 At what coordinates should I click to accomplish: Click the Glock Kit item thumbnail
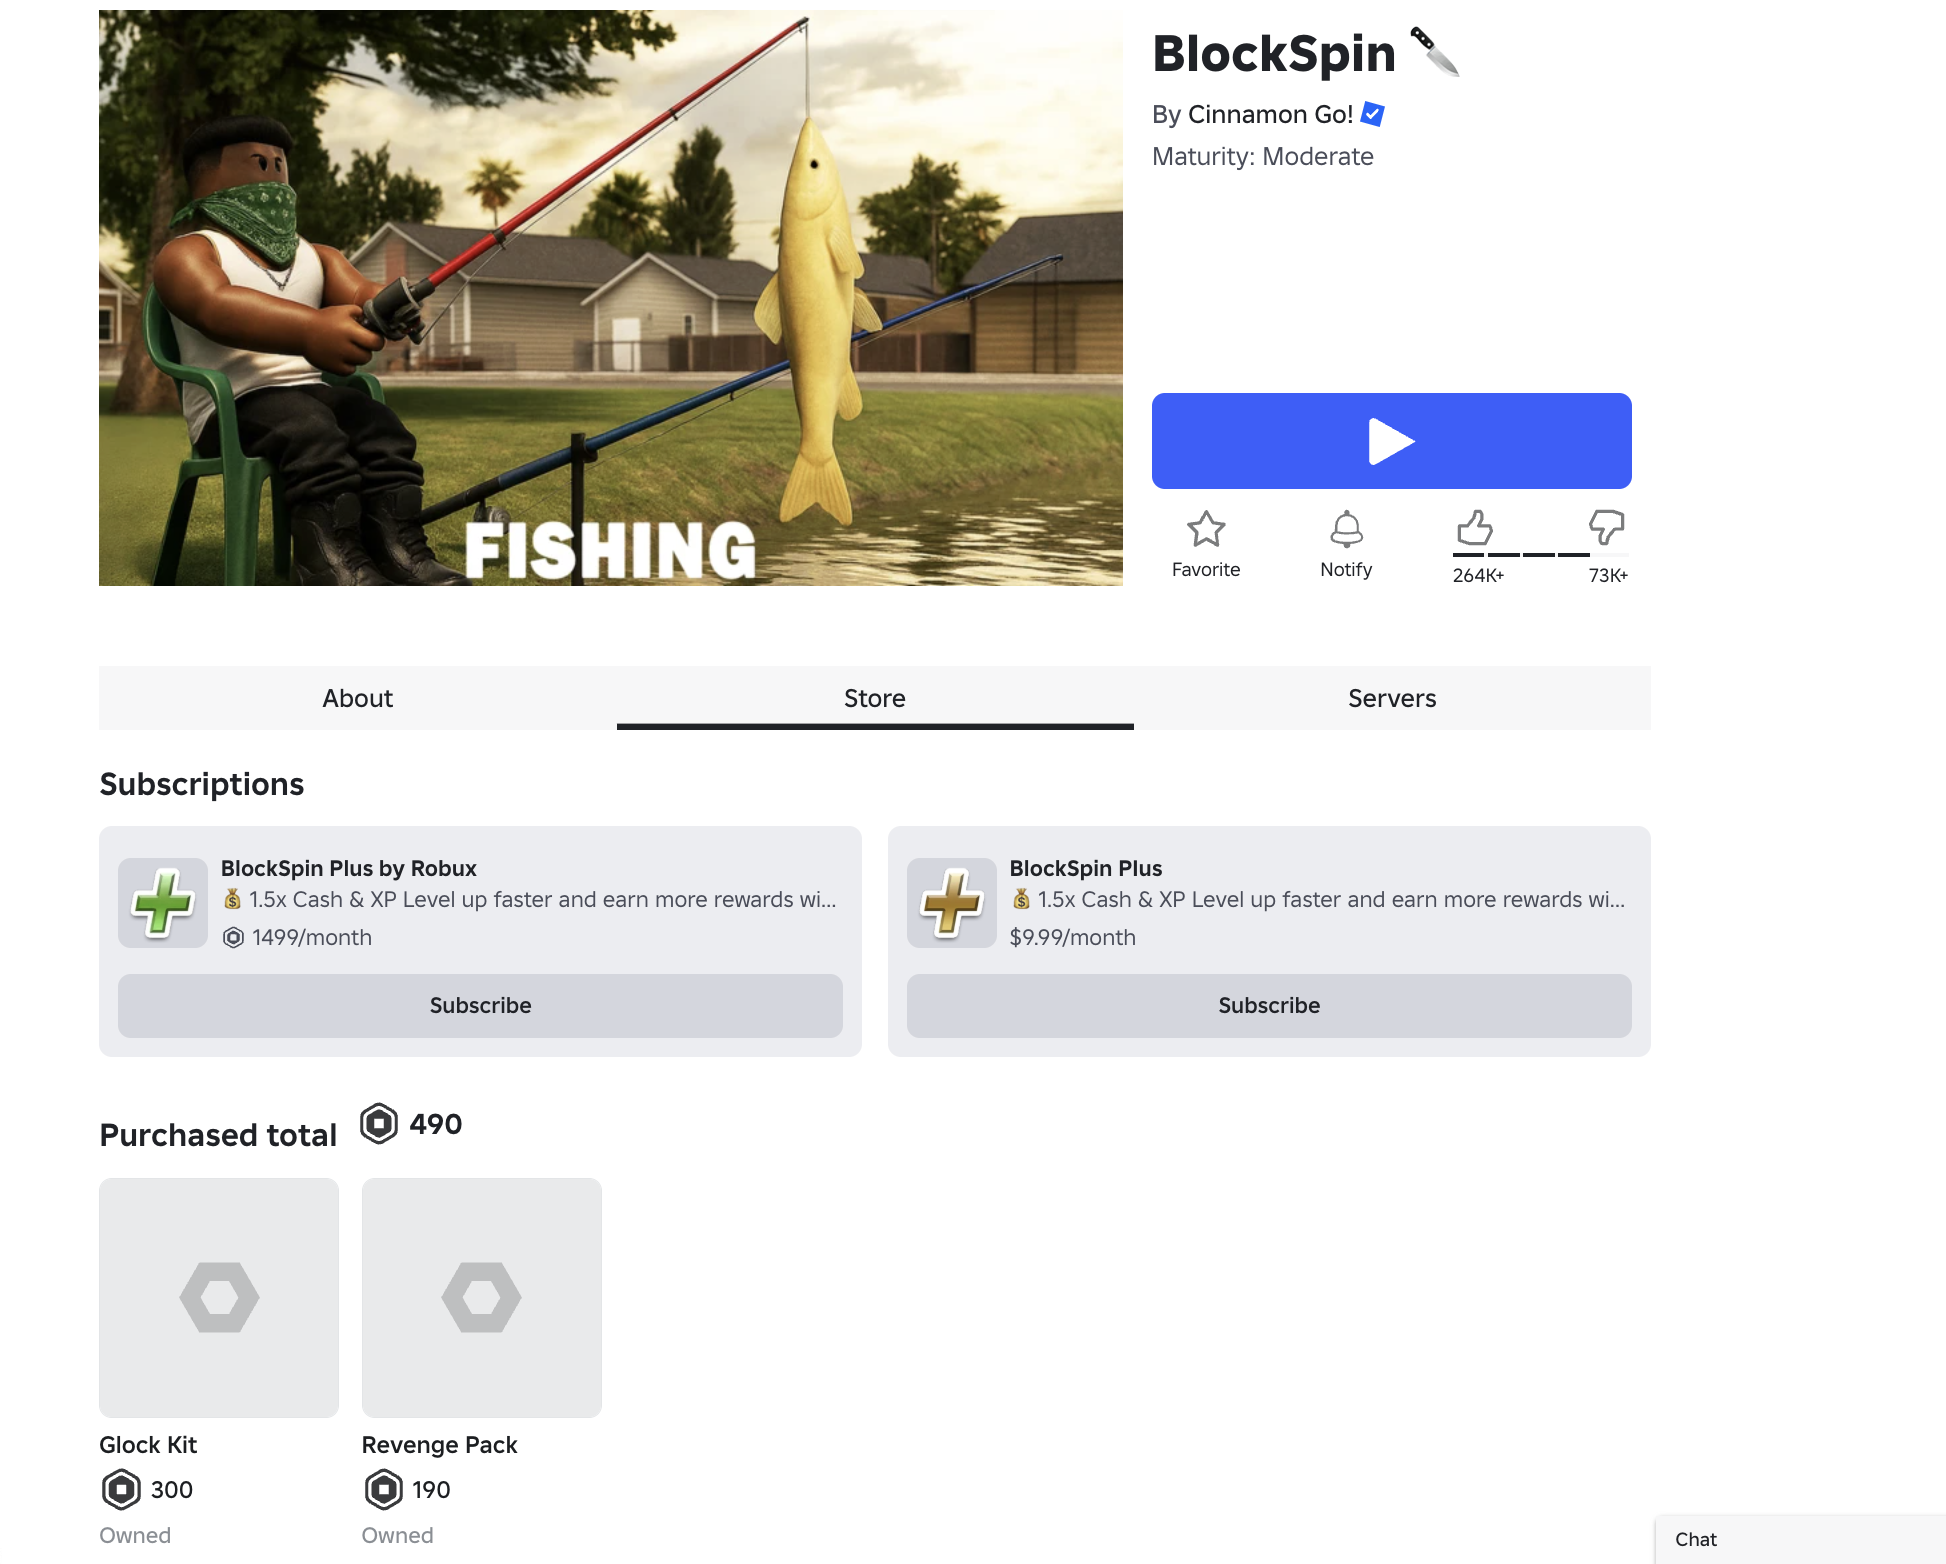(x=219, y=1298)
